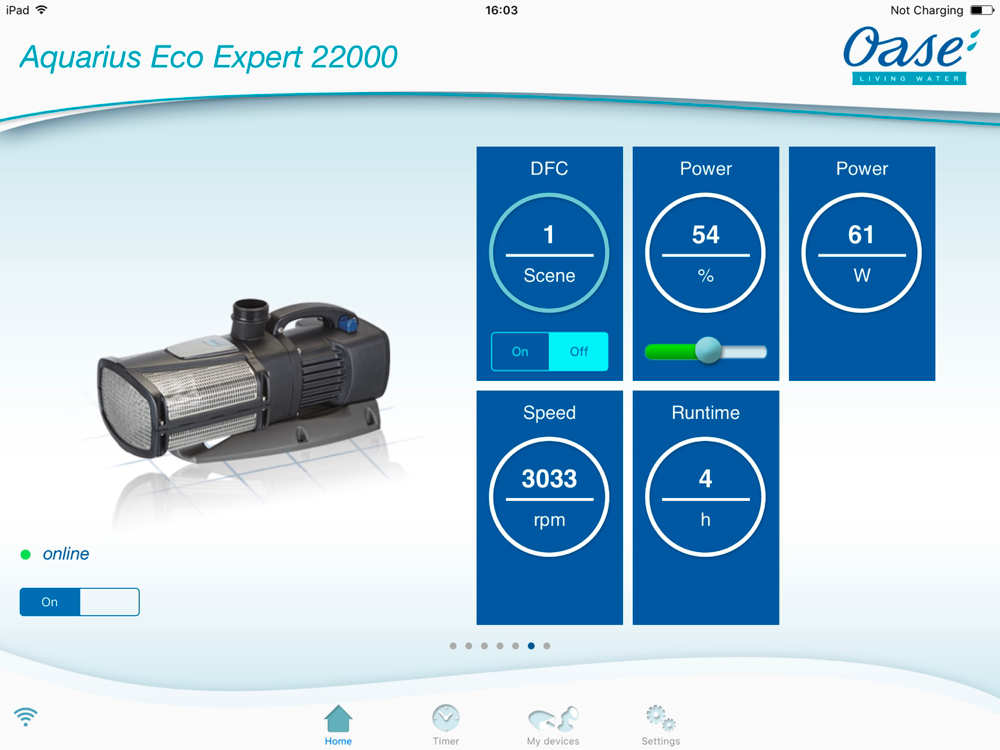Tap the DFC tile heading
Screen dimensions: 1000x750
(549, 168)
